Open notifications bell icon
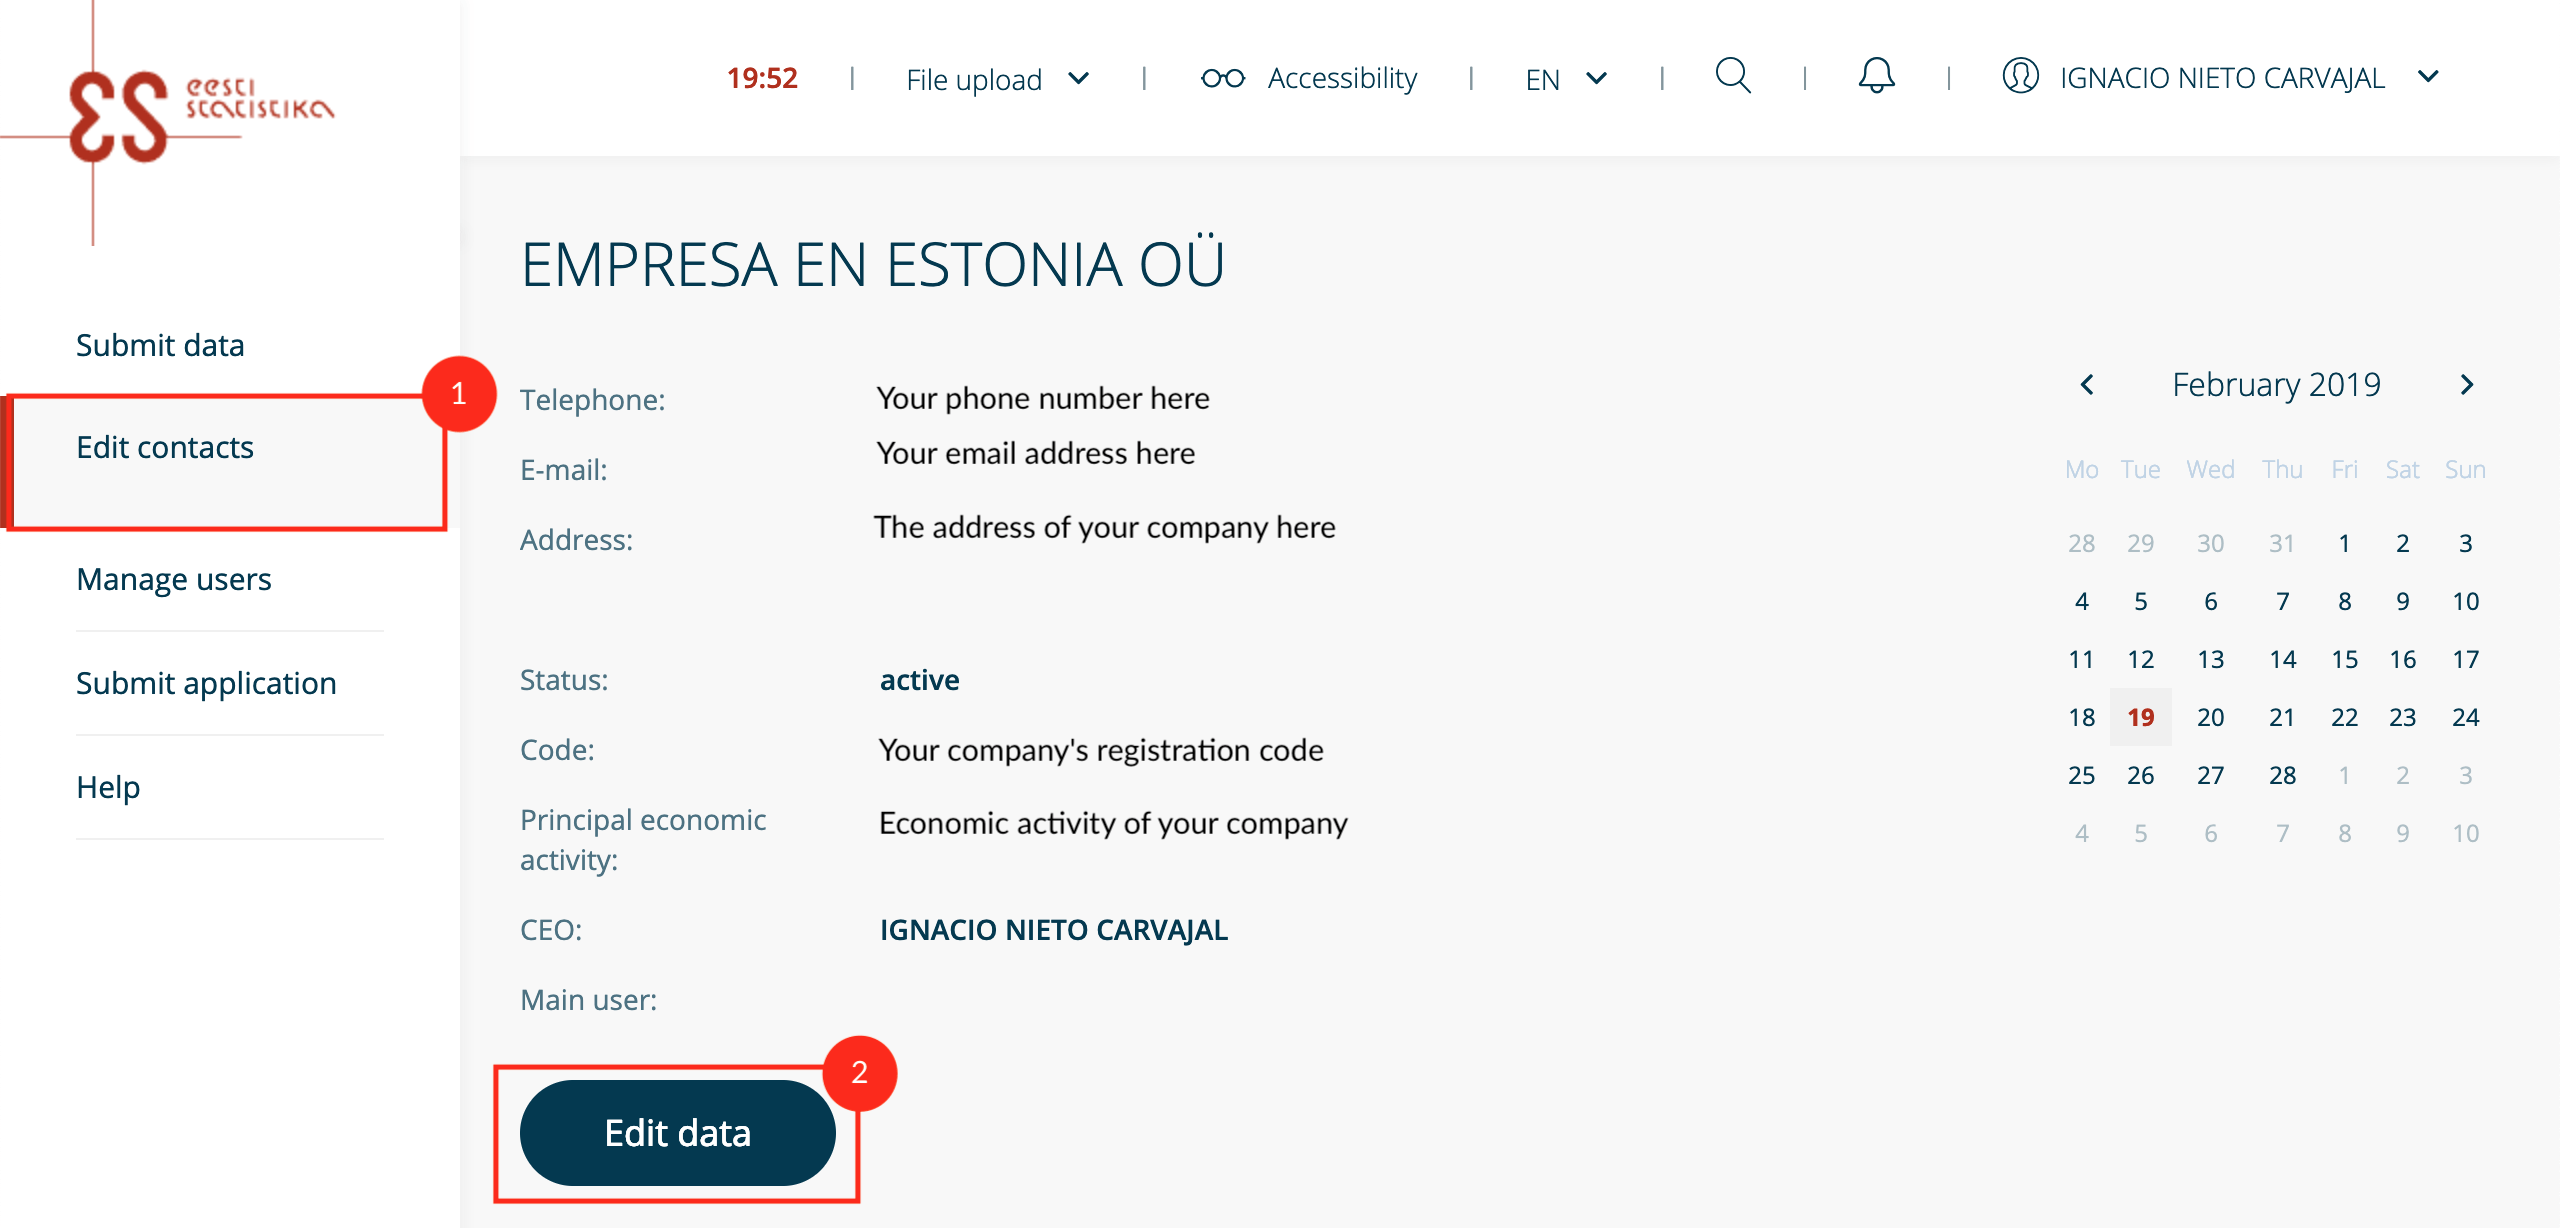Screen dimensions: 2560x1228 coord(1876,77)
